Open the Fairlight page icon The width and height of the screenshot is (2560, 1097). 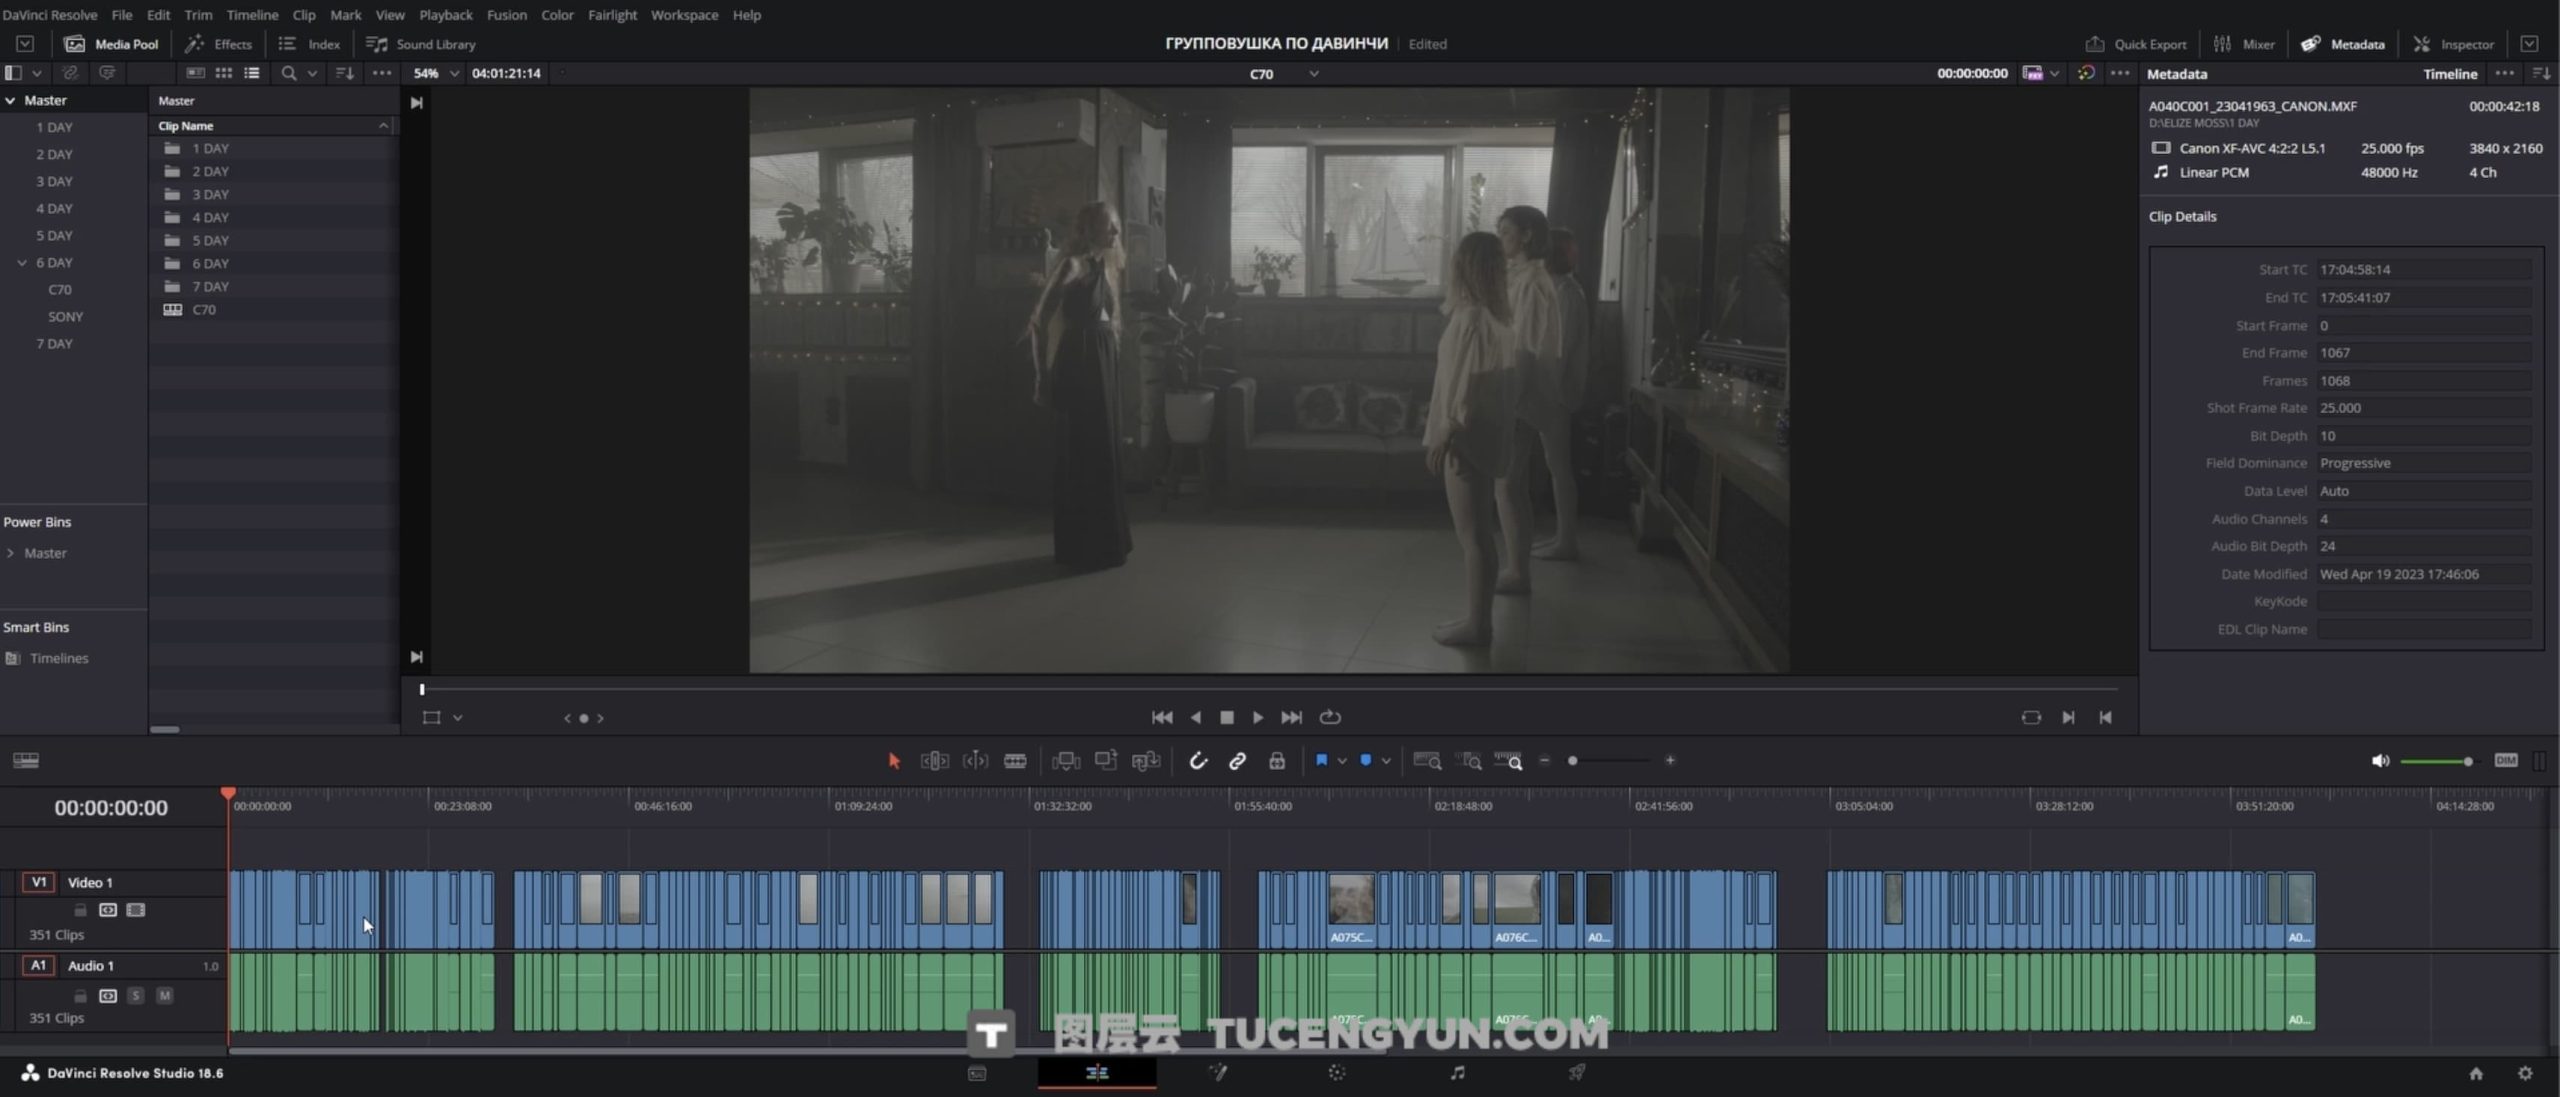pos(1457,1073)
